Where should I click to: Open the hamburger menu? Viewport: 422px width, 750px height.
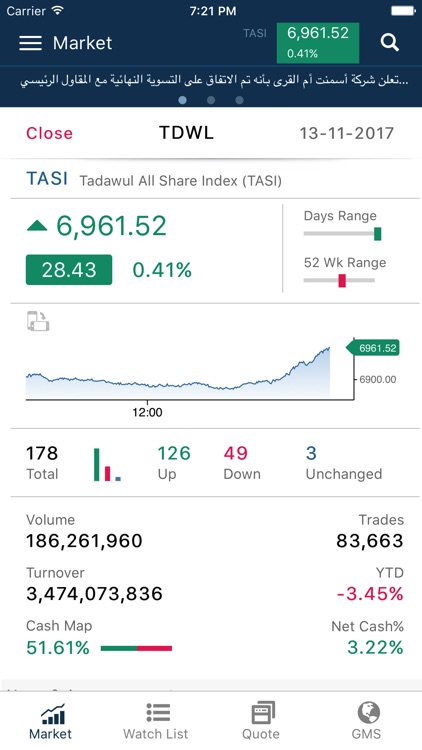(31, 43)
